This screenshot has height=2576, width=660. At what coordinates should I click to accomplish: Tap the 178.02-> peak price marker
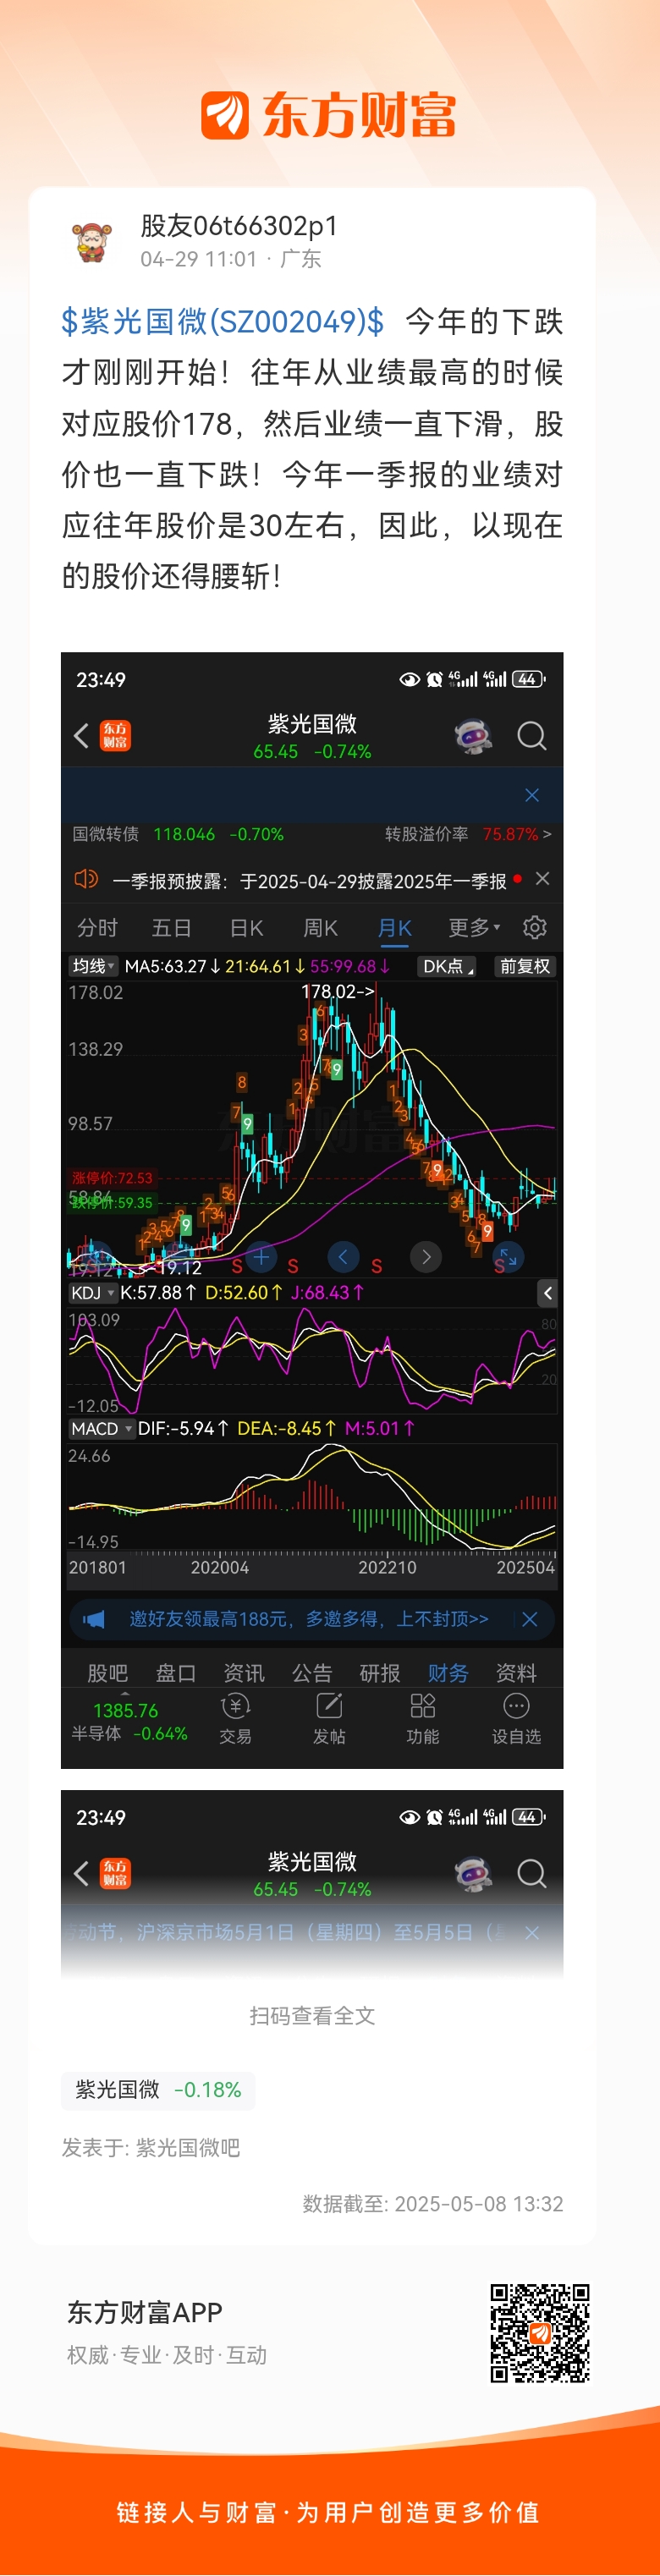click(x=338, y=991)
